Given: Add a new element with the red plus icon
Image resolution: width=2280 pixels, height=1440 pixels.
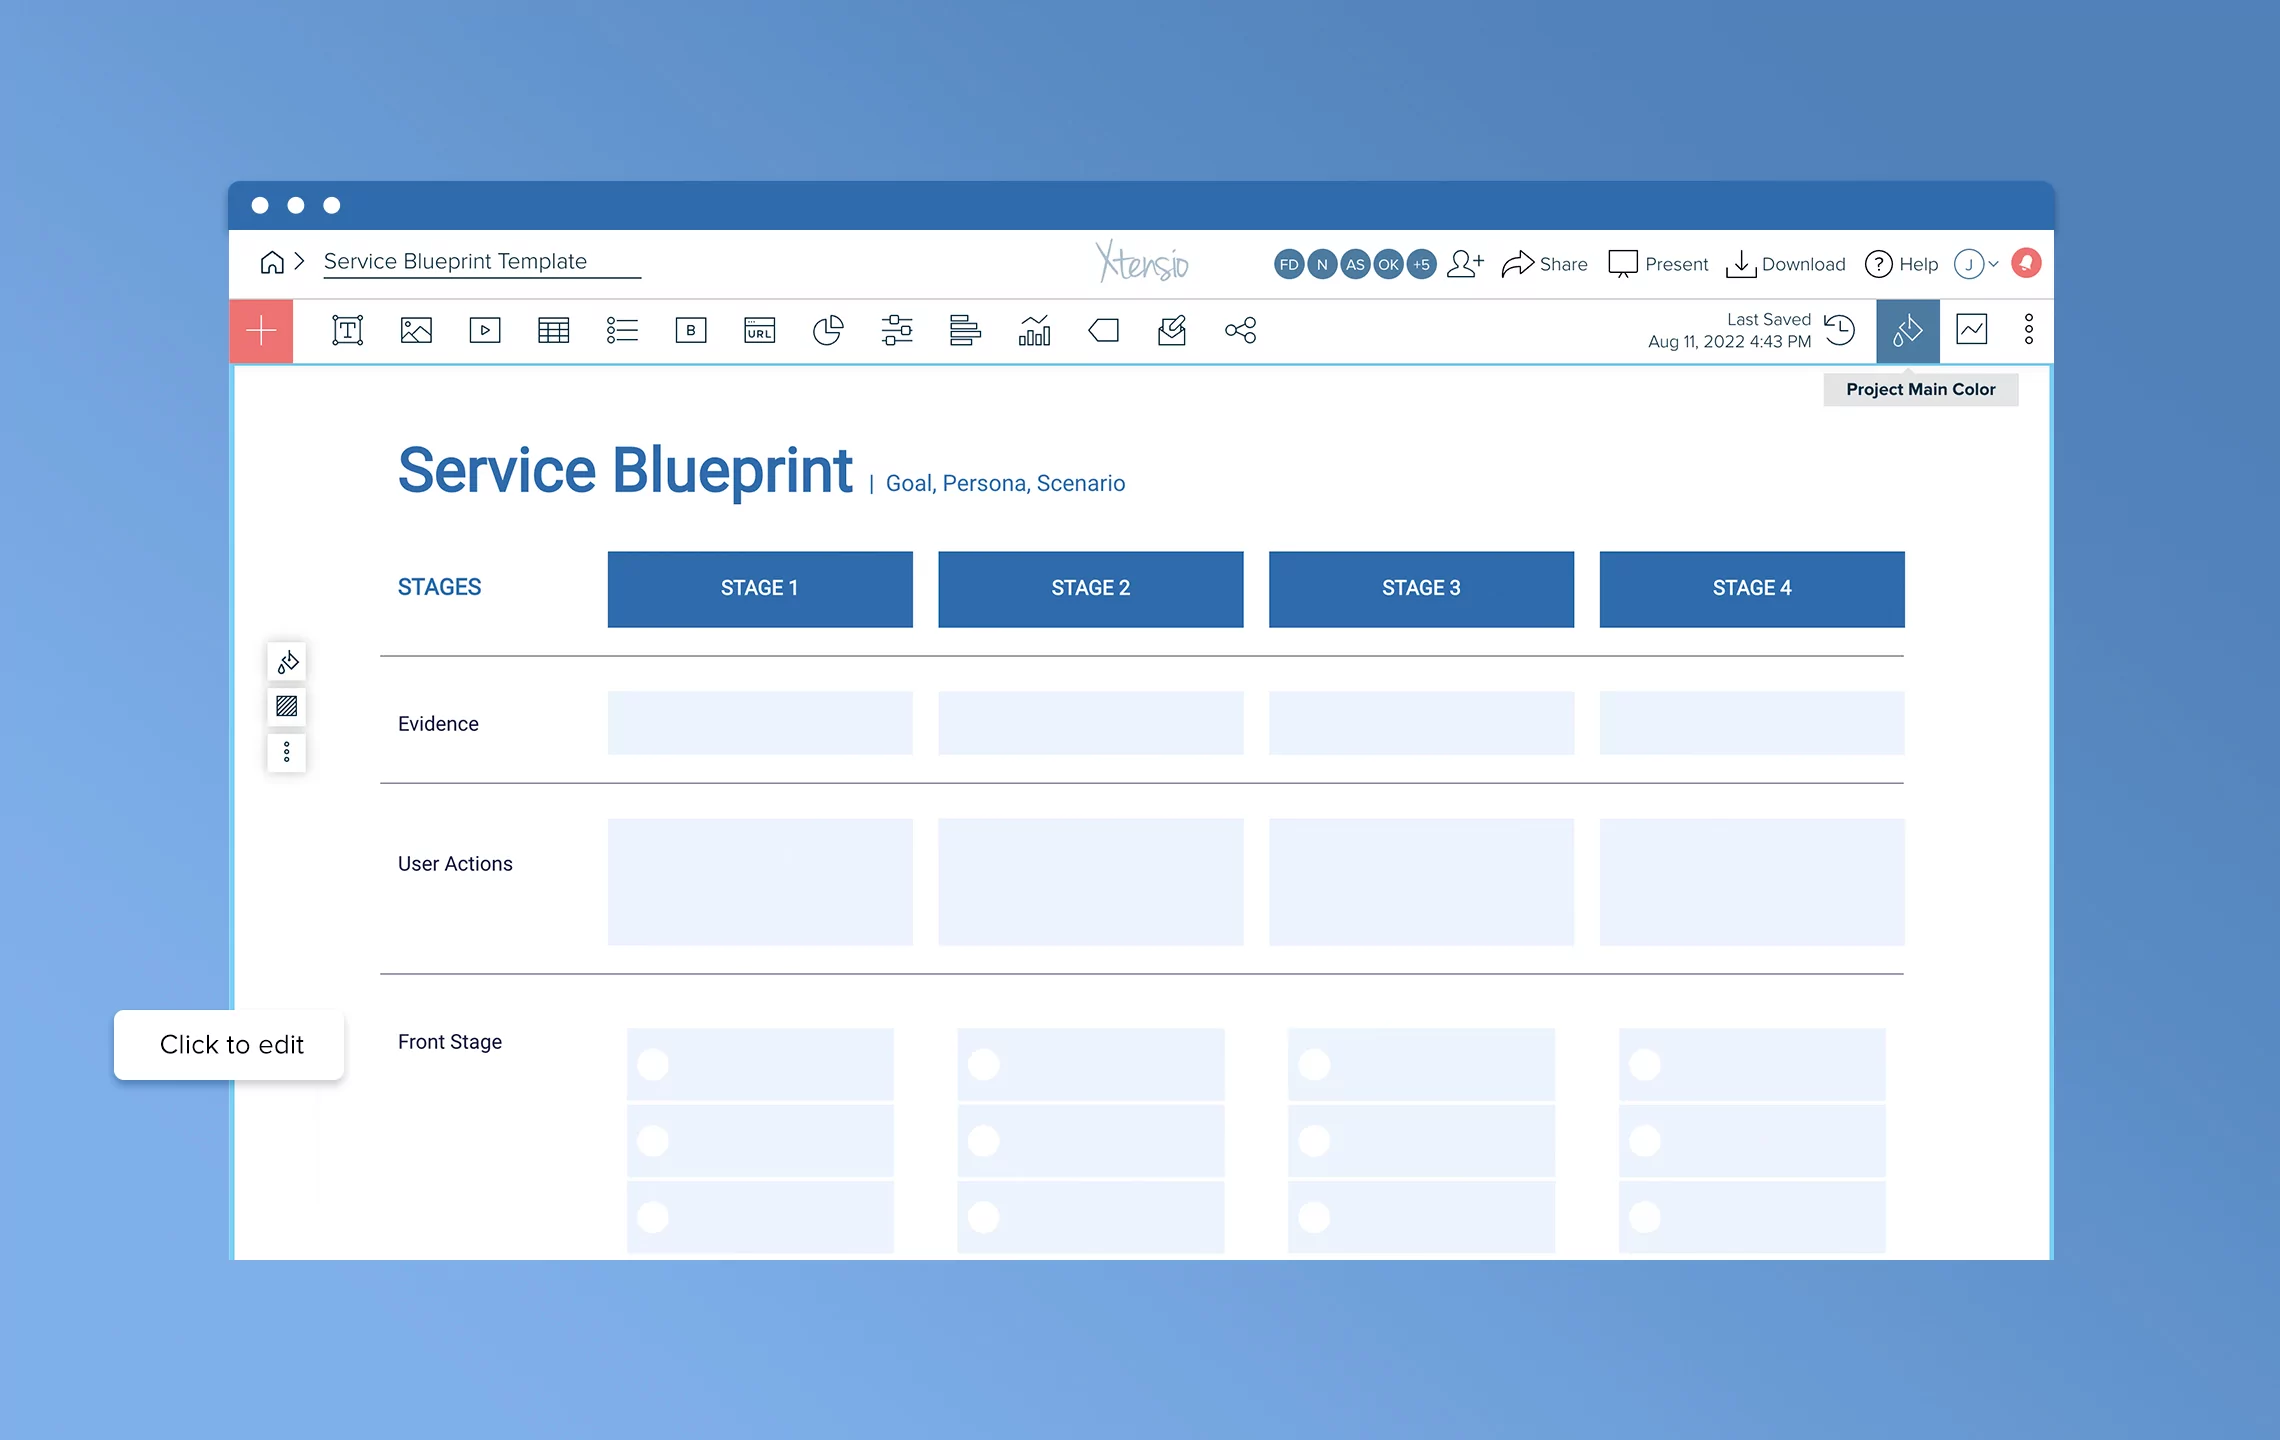Looking at the screenshot, I should point(261,330).
